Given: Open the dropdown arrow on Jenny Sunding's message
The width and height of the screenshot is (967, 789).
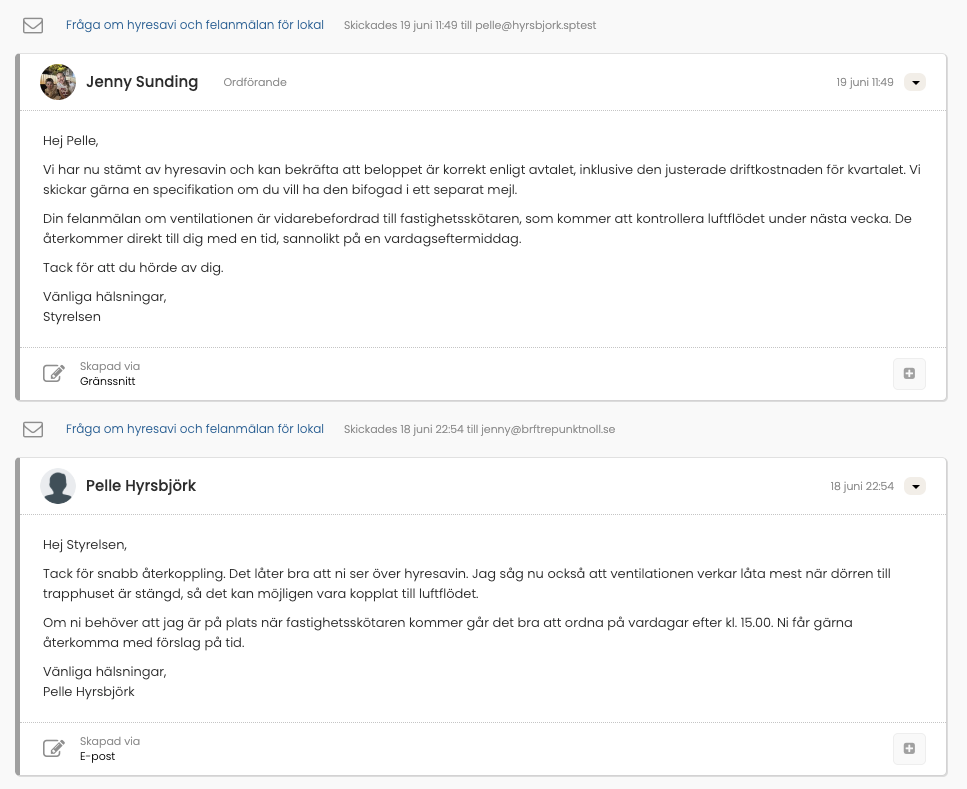Looking at the screenshot, I should (915, 82).
